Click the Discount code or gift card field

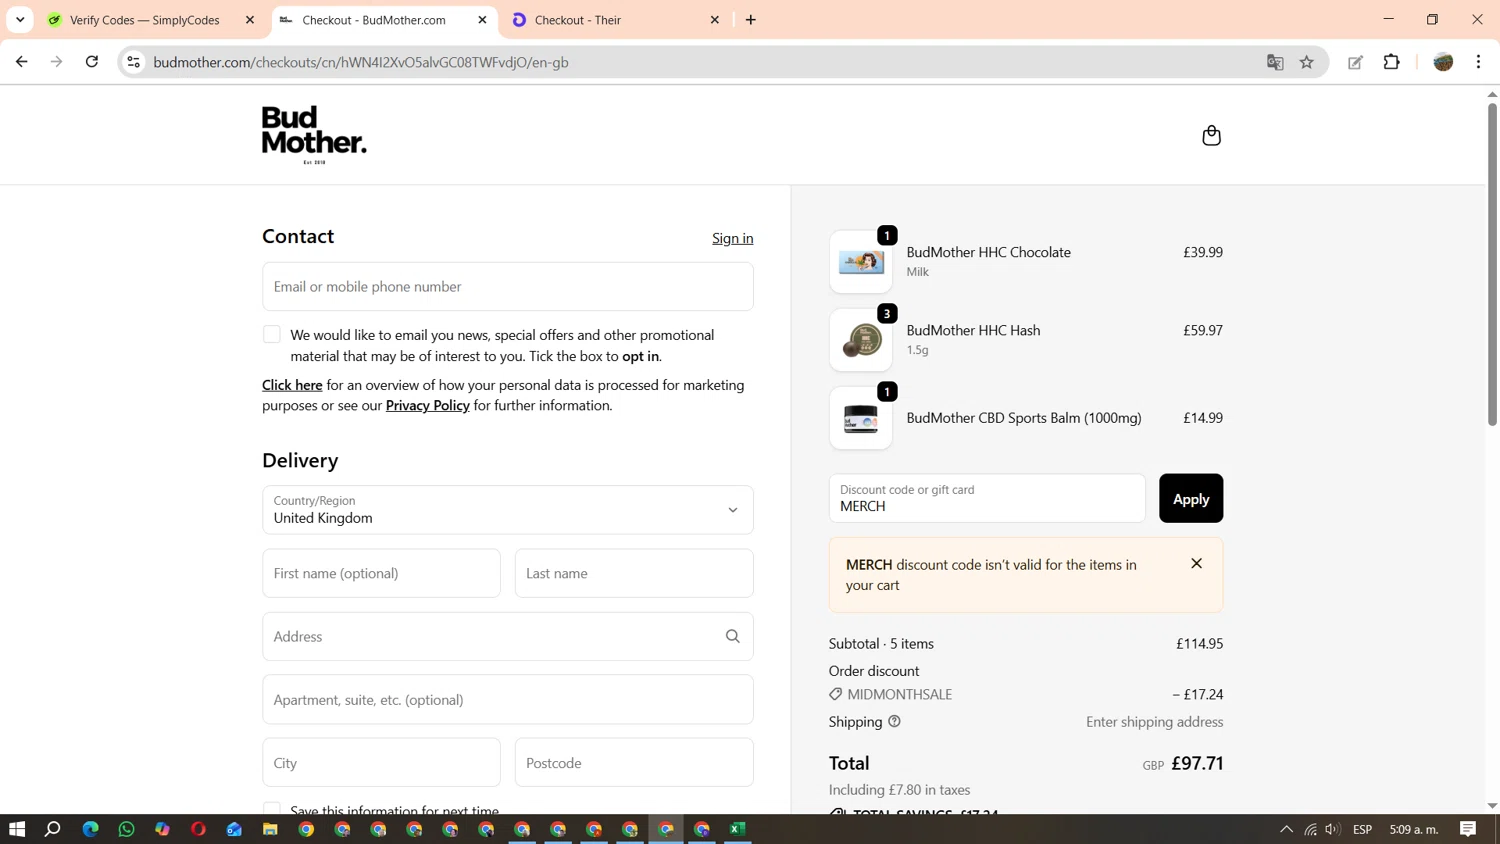click(987, 498)
